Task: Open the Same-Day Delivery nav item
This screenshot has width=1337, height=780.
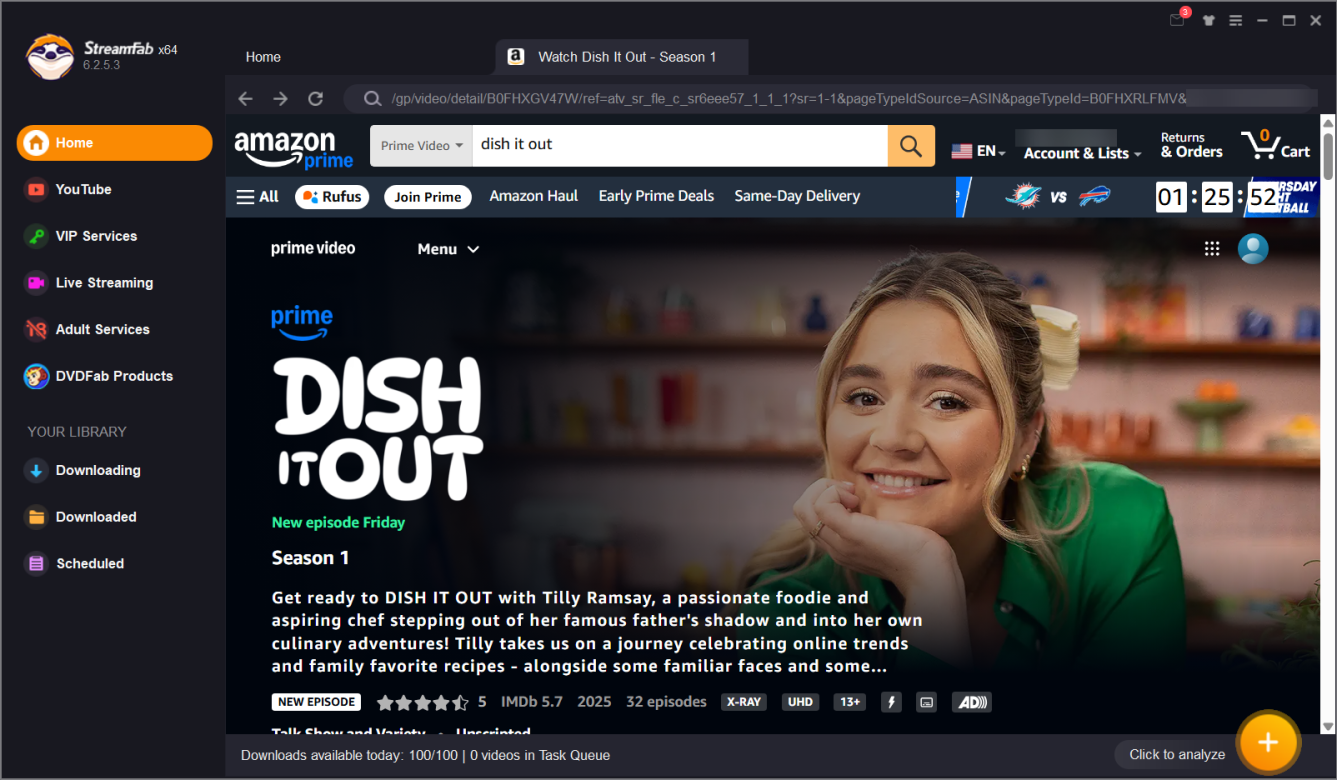Action: point(797,196)
